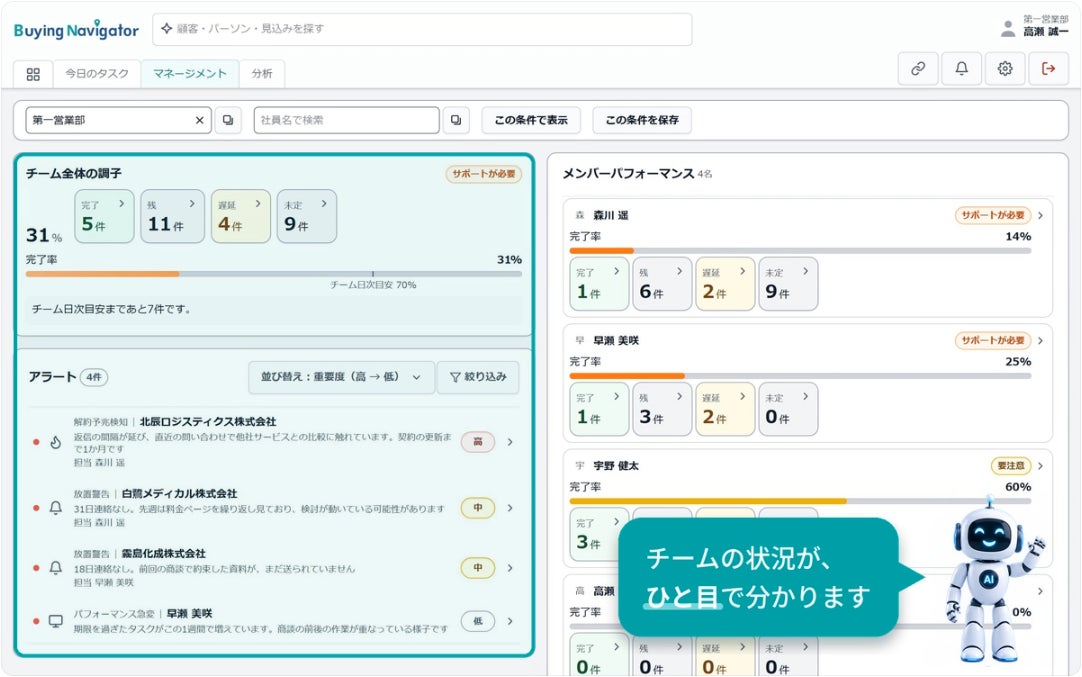This screenshot has height=677, width=1082.
Task: Click この条件で表示 button
Action: 531,120
